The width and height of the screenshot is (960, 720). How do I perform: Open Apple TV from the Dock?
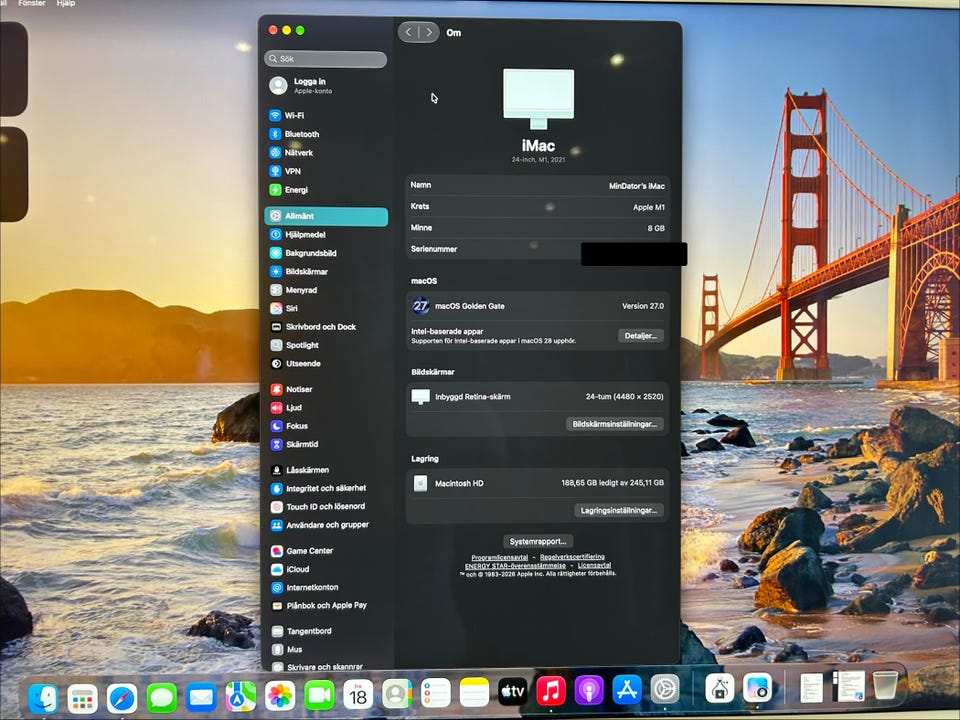coord(512,692)
